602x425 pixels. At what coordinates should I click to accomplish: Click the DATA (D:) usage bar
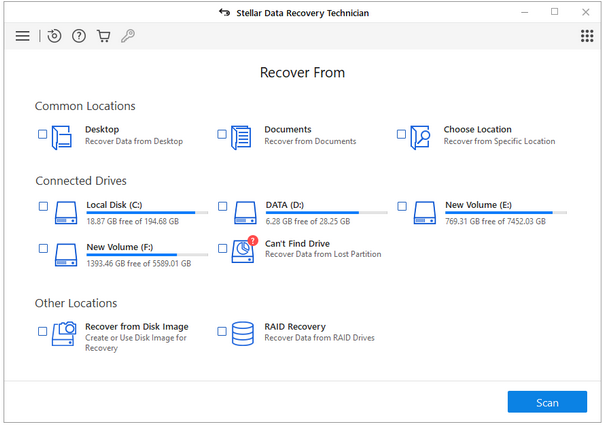click(326, 212)
